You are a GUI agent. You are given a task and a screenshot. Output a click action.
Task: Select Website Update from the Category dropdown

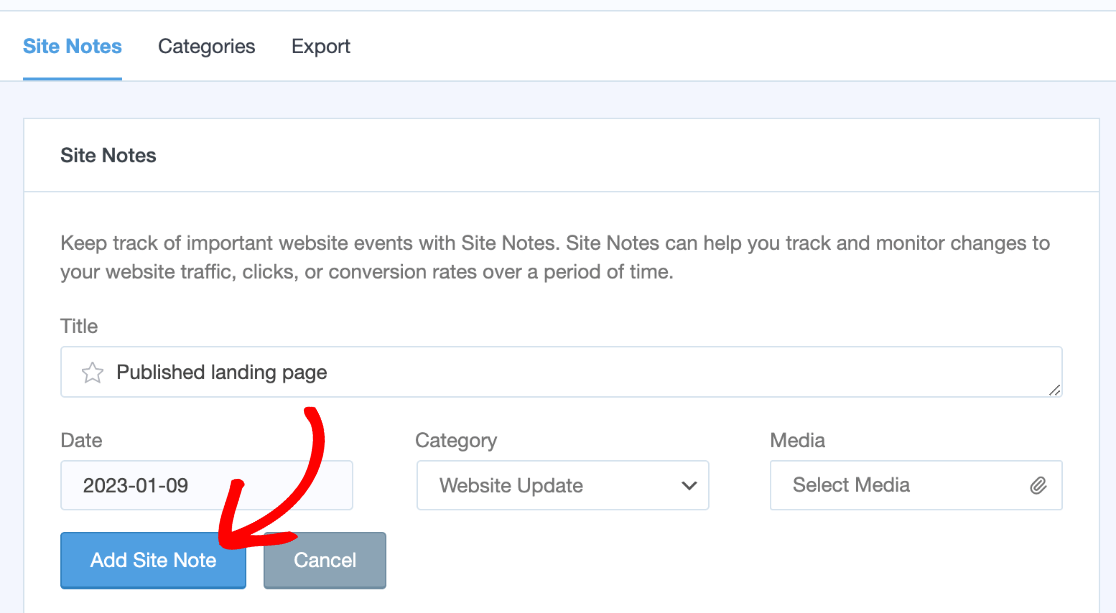[x=560, y=485]
